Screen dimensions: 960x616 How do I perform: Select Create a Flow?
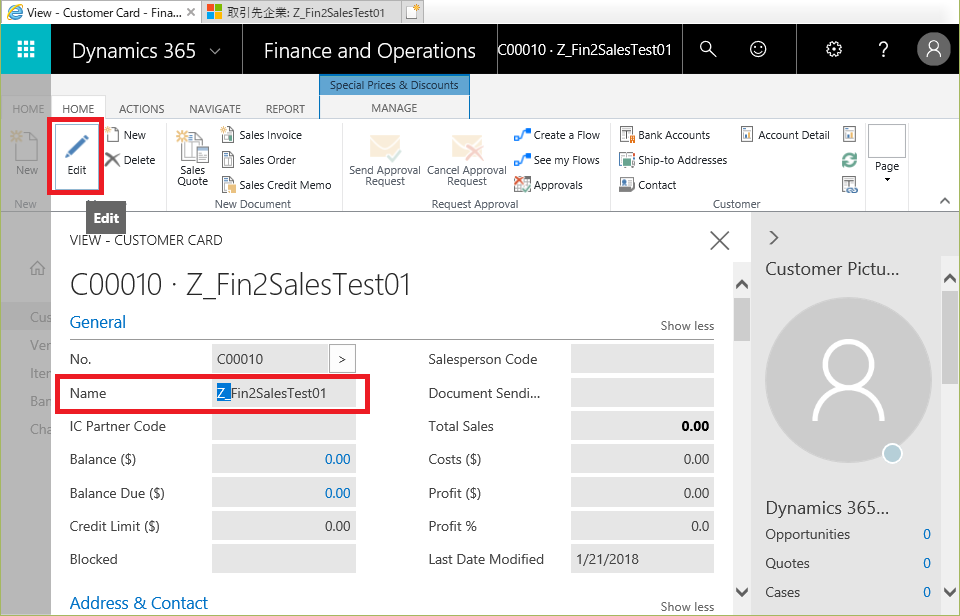tap(557, 135)
